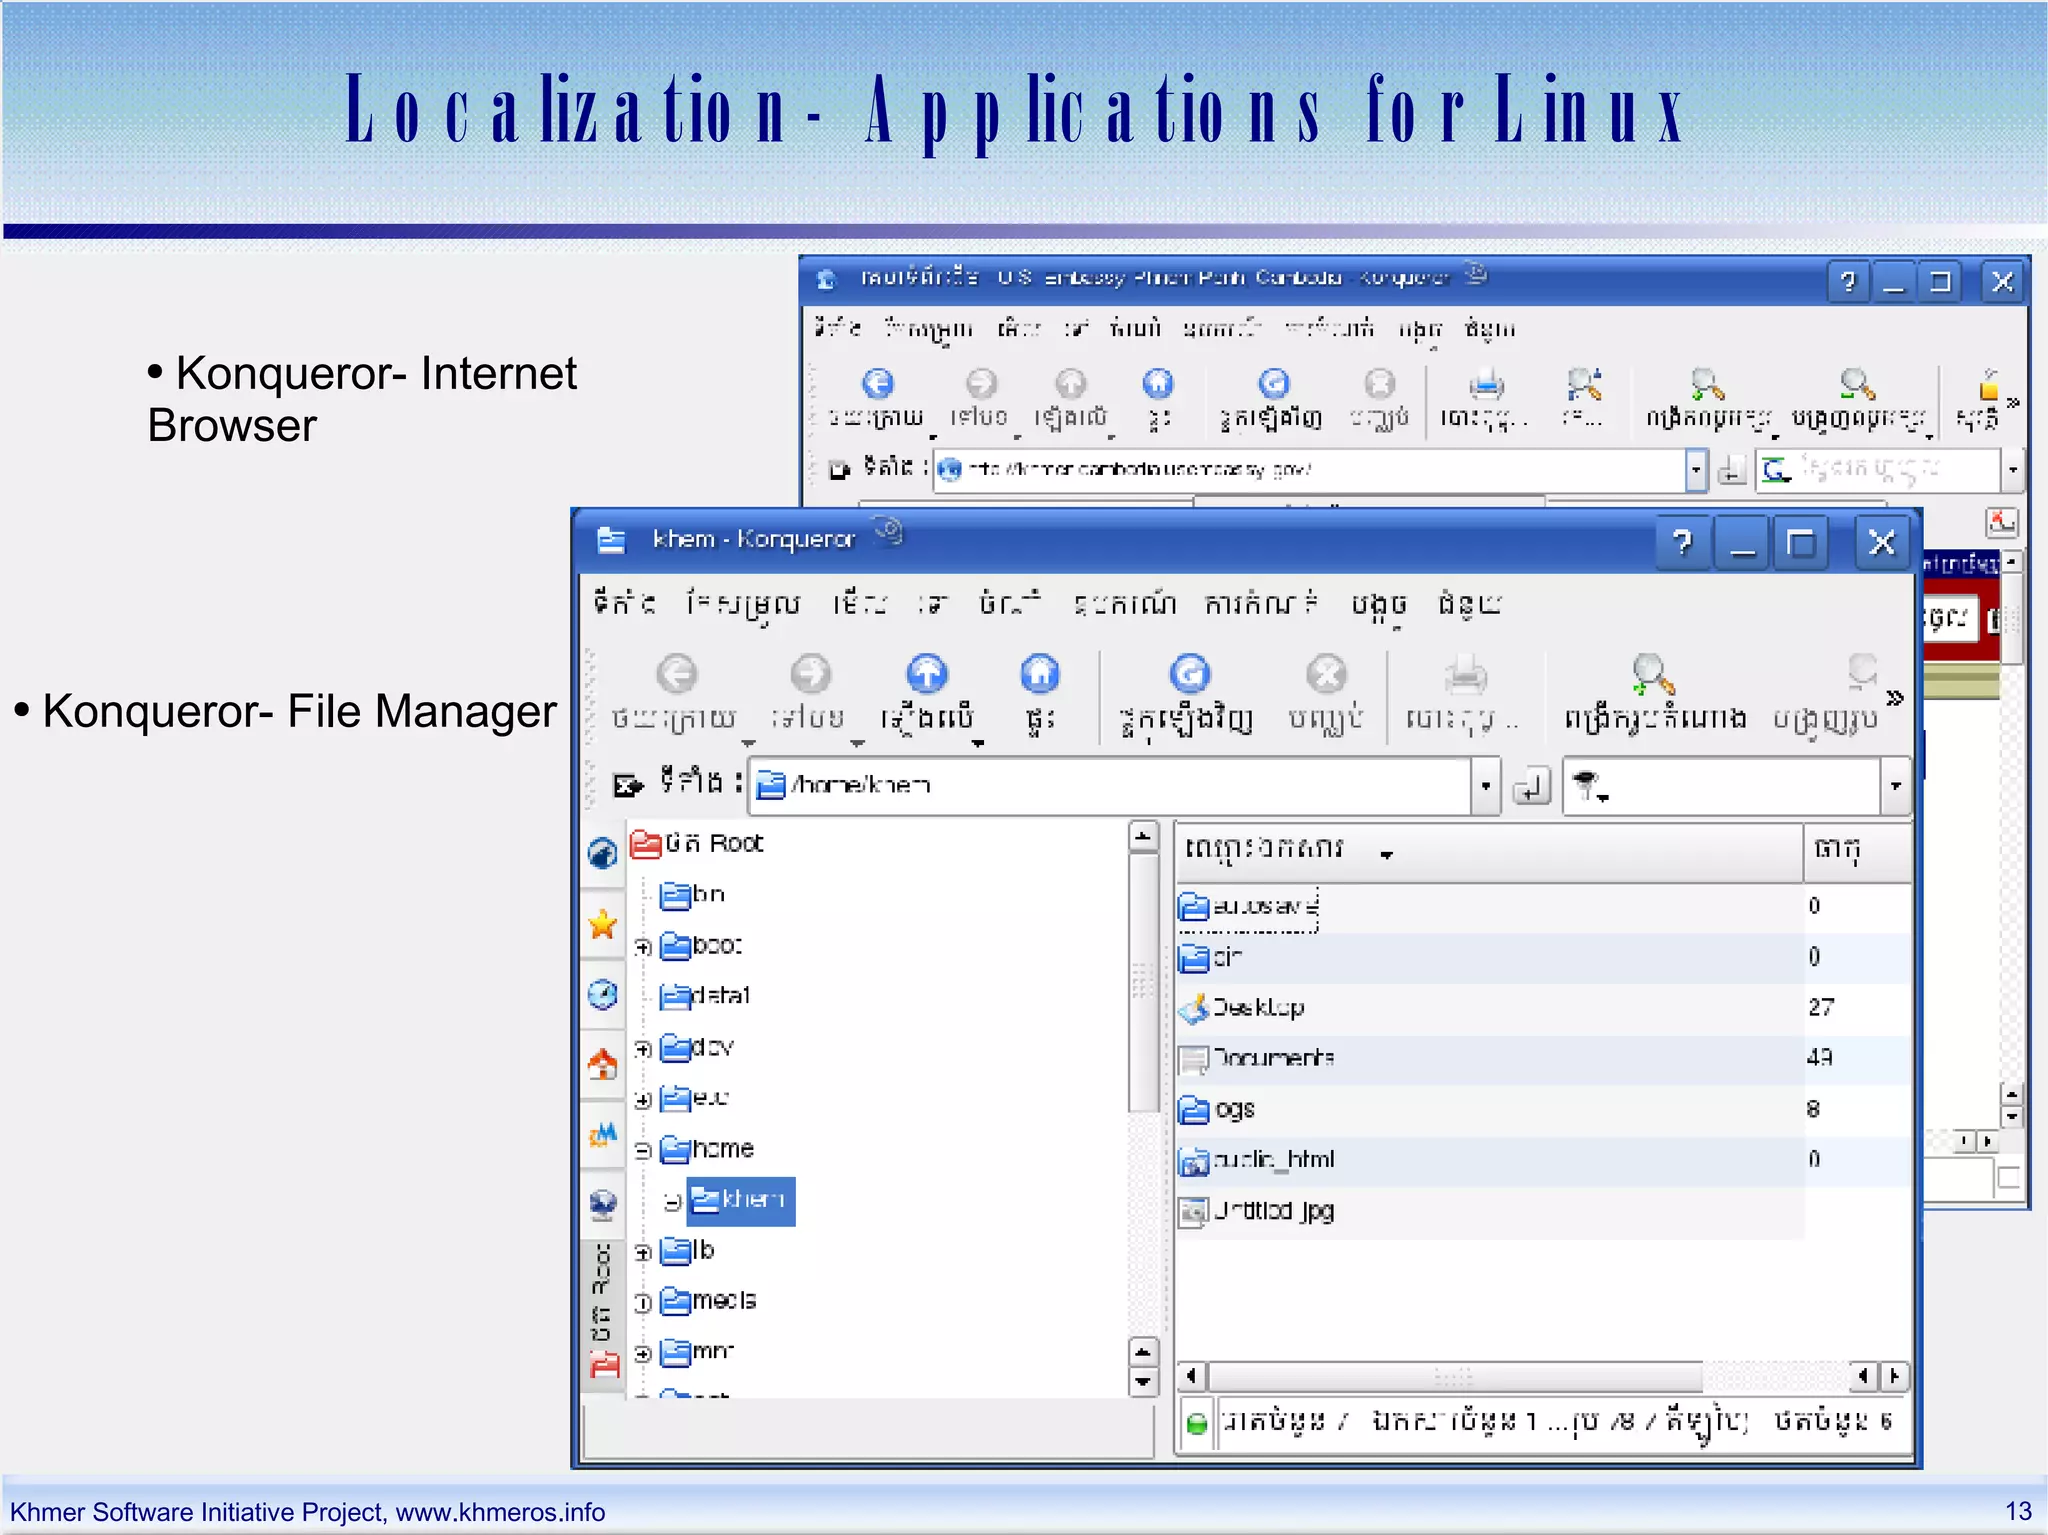Viewport: 2048px width, 1535px height.
Task: Open second menu in khem Konqueror menubar
Action: 743,604
